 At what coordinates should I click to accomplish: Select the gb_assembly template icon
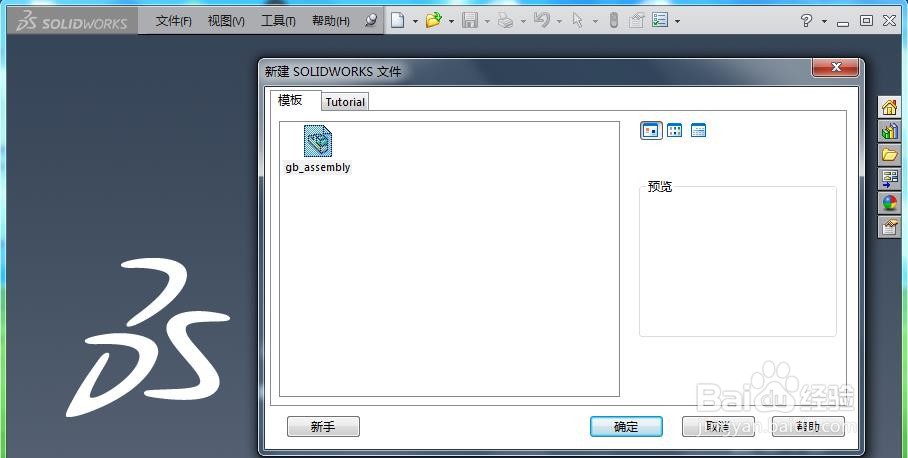(318, 141)
